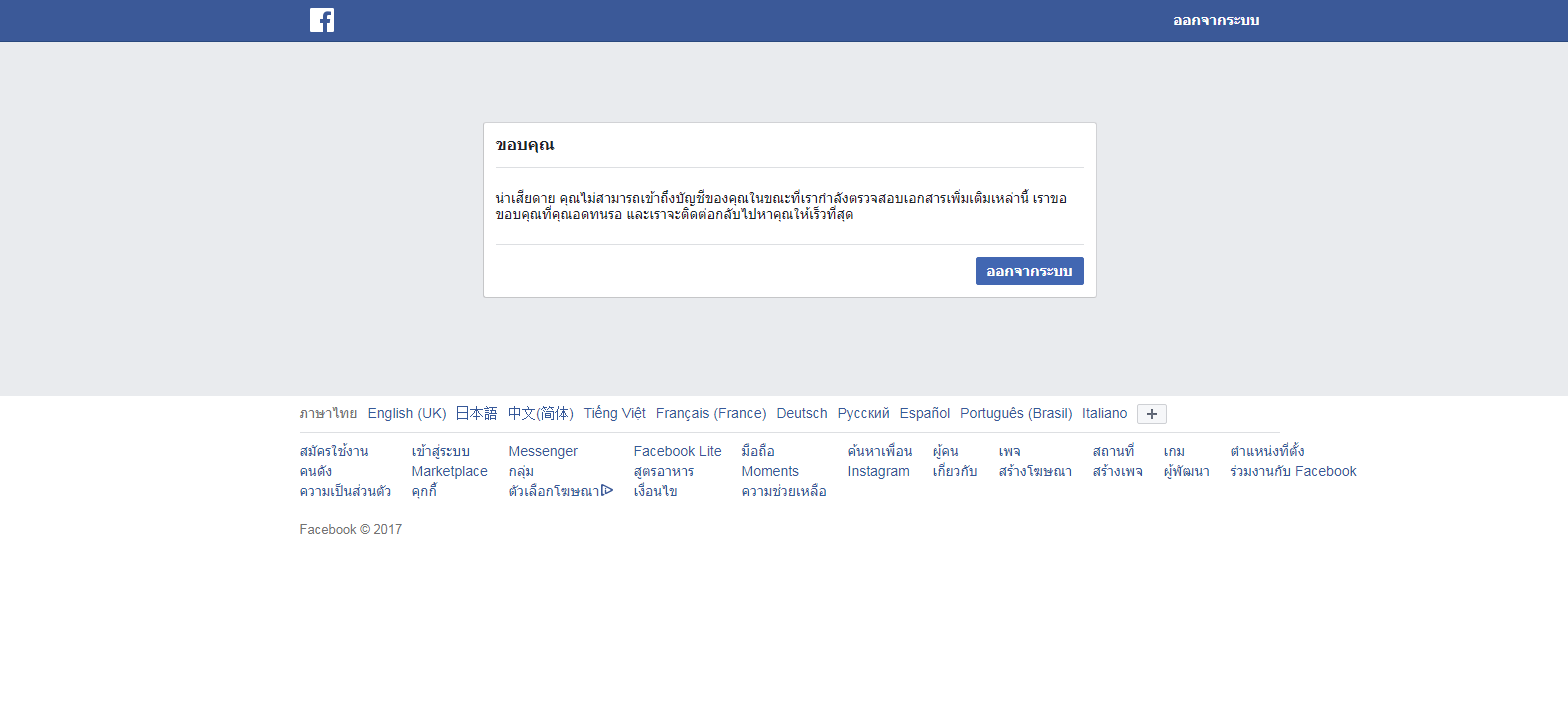The width and height of the screenshot is (1568, 702).
Task: Switch language to 日本語
Action: click(476, 413)
